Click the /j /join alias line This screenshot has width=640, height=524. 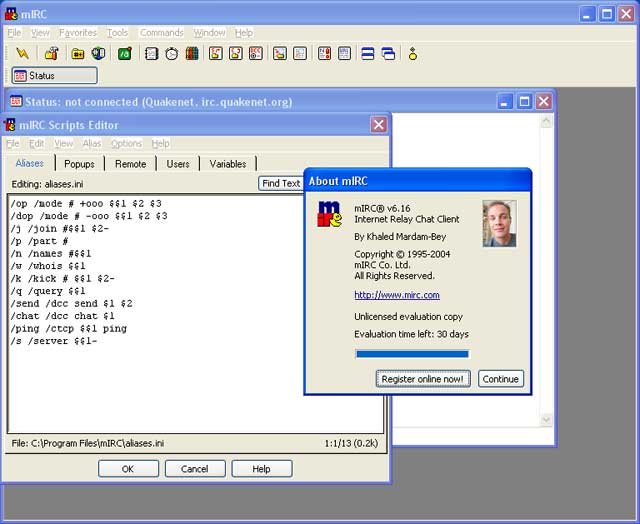click(x=60, y=229)
